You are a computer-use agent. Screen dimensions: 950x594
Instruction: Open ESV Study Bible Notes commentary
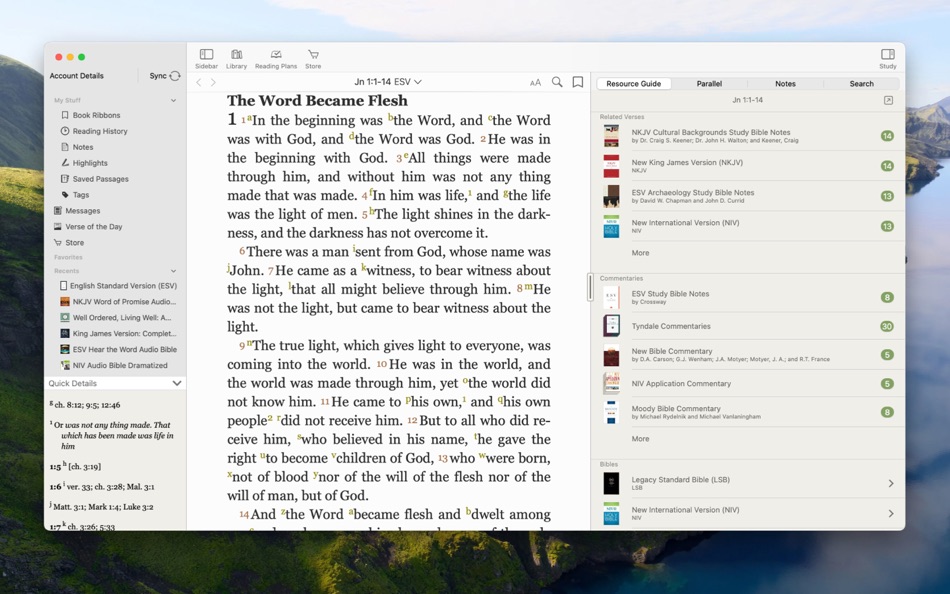[749, 297]
